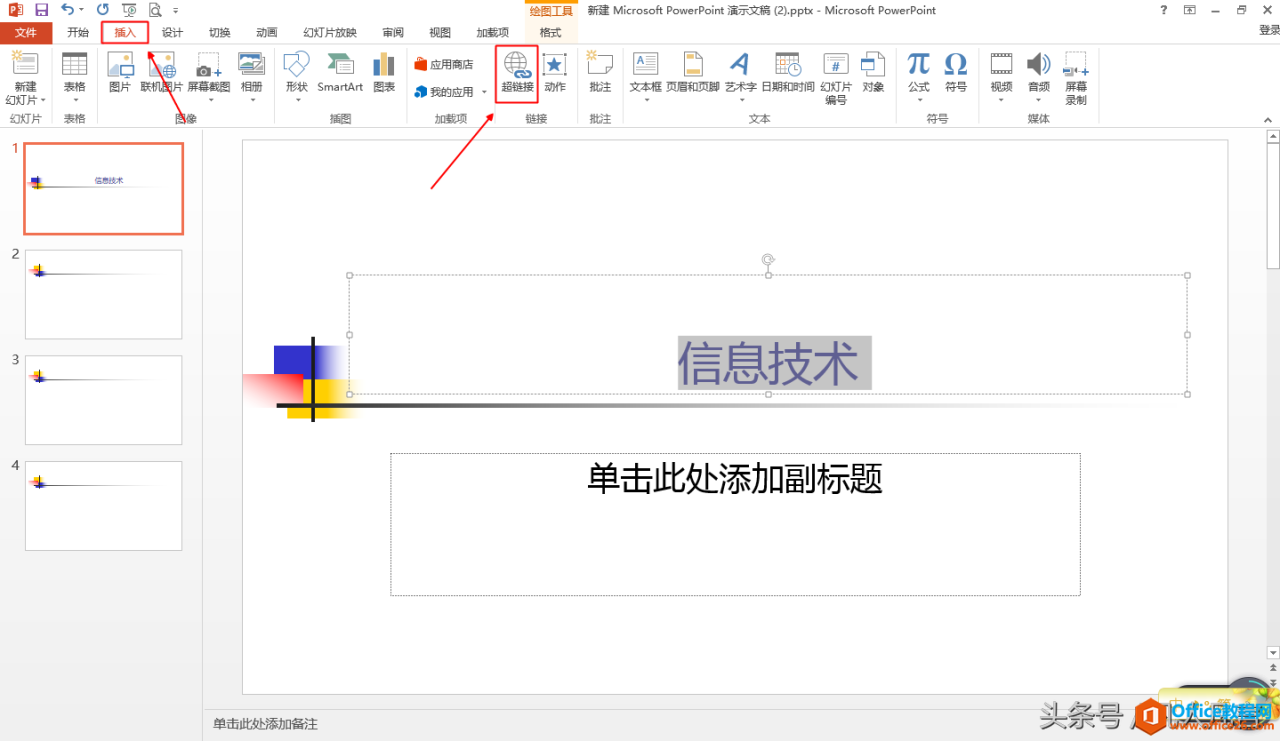The height and width of the screenshot is (741, 1280).
Task: Switch to the 格式 Format tab
Action: click(550, 33)
